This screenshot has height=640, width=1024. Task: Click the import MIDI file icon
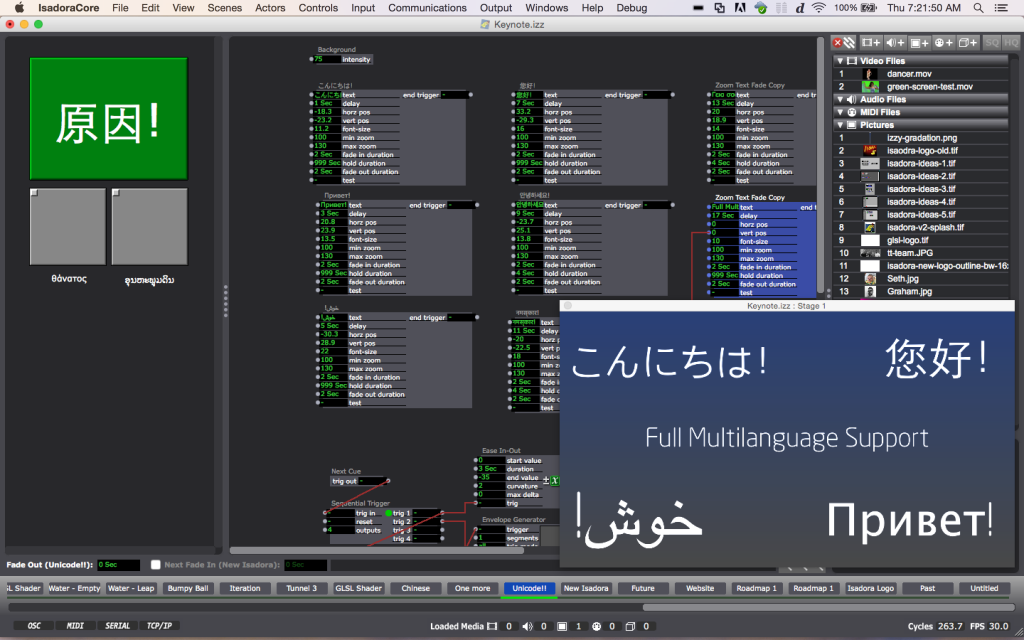coord(943,43)
